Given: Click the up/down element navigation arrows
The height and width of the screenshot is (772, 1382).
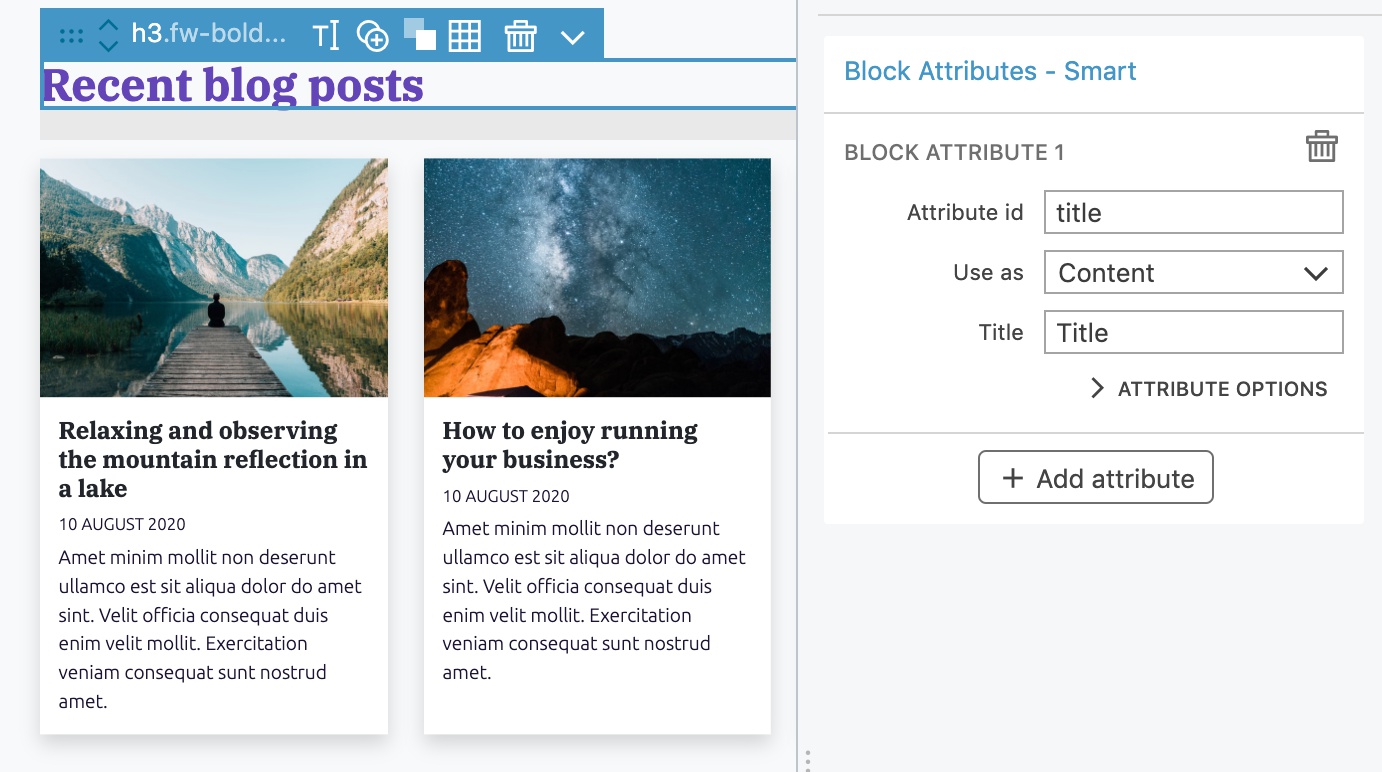Looking at the screenshot, I should (x=108, y=36).
